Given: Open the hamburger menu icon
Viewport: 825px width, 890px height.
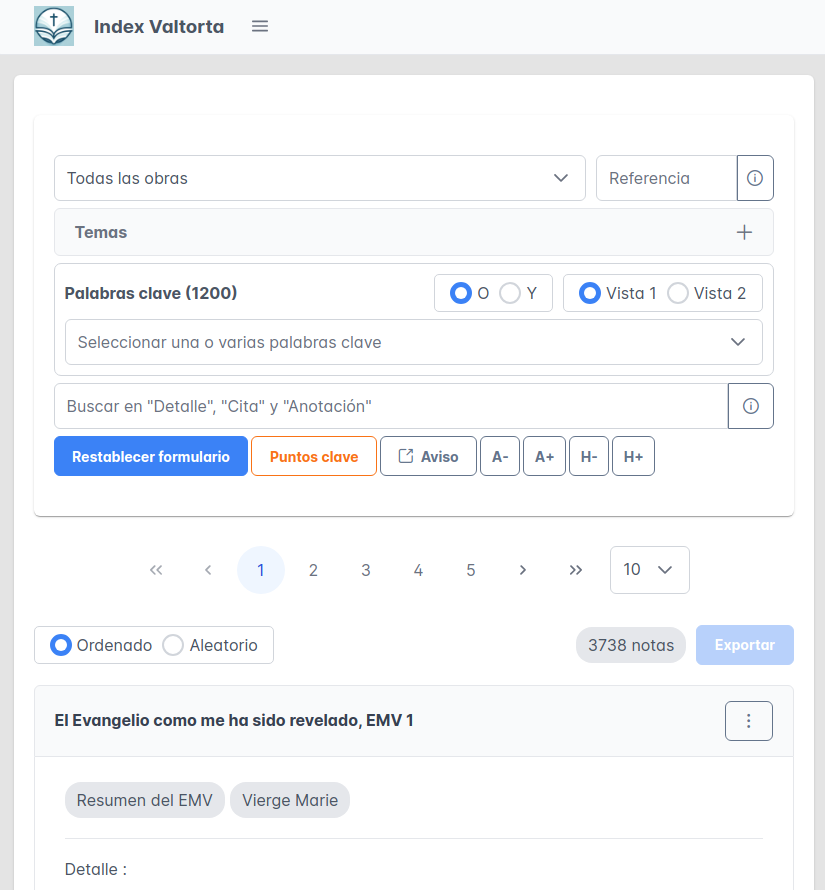Looking at the screenshot, I should [260, 26].
